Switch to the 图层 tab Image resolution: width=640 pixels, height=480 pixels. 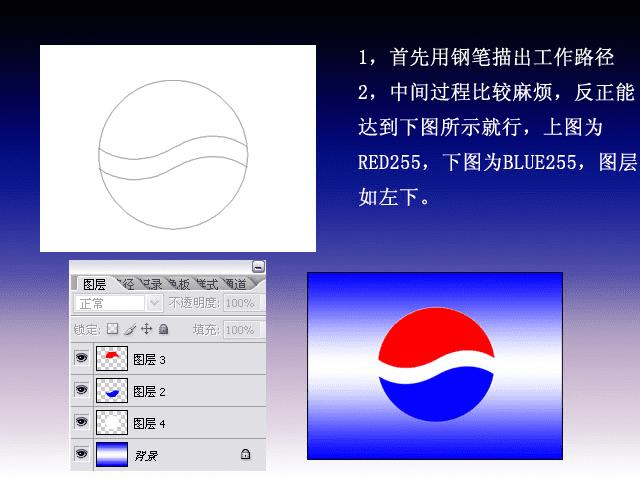click(x=94, y=284)
